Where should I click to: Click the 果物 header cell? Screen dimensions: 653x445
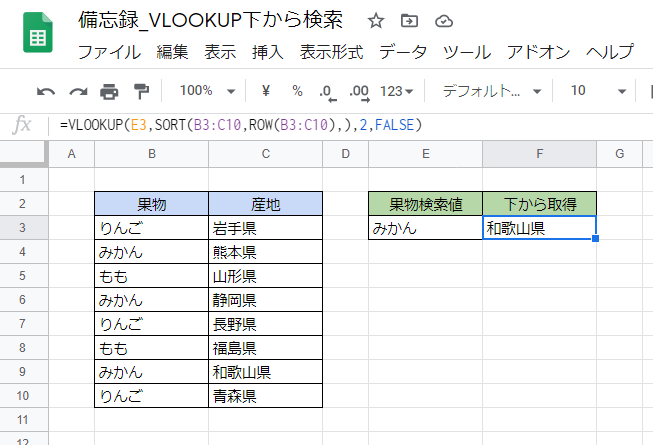click(x=152, y=204)
